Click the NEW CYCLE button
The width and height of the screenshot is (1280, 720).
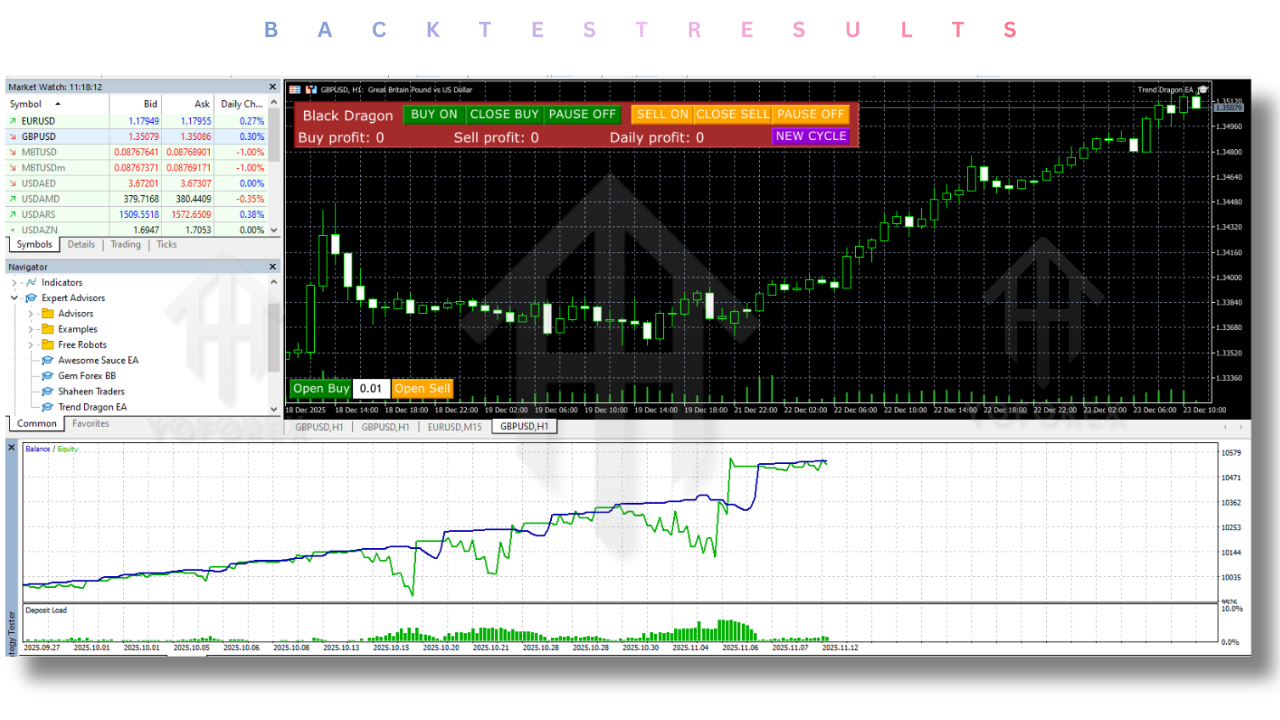(811, 135)
